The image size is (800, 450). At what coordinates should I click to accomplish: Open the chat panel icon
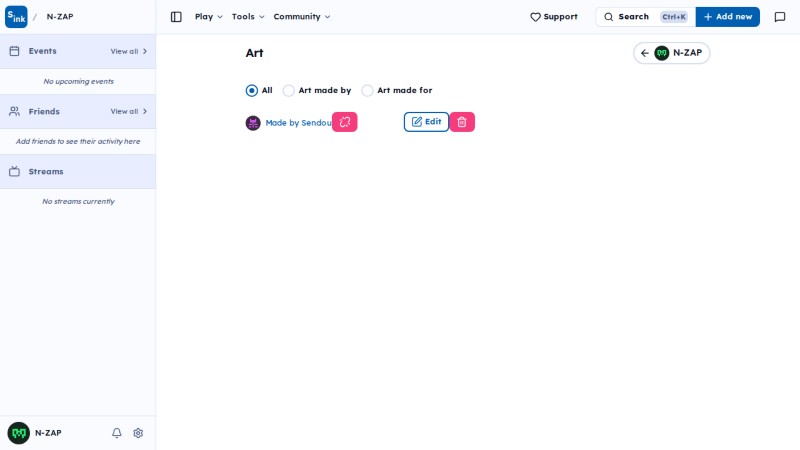pos(780,17)
